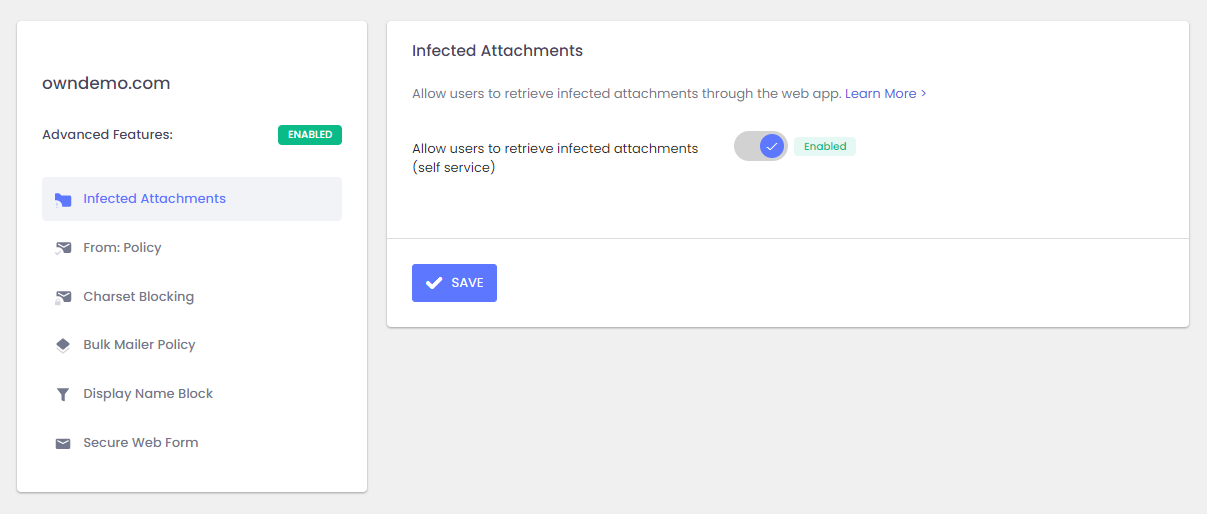Click the Display Name Block funnel icon

[x=63, y=394]
